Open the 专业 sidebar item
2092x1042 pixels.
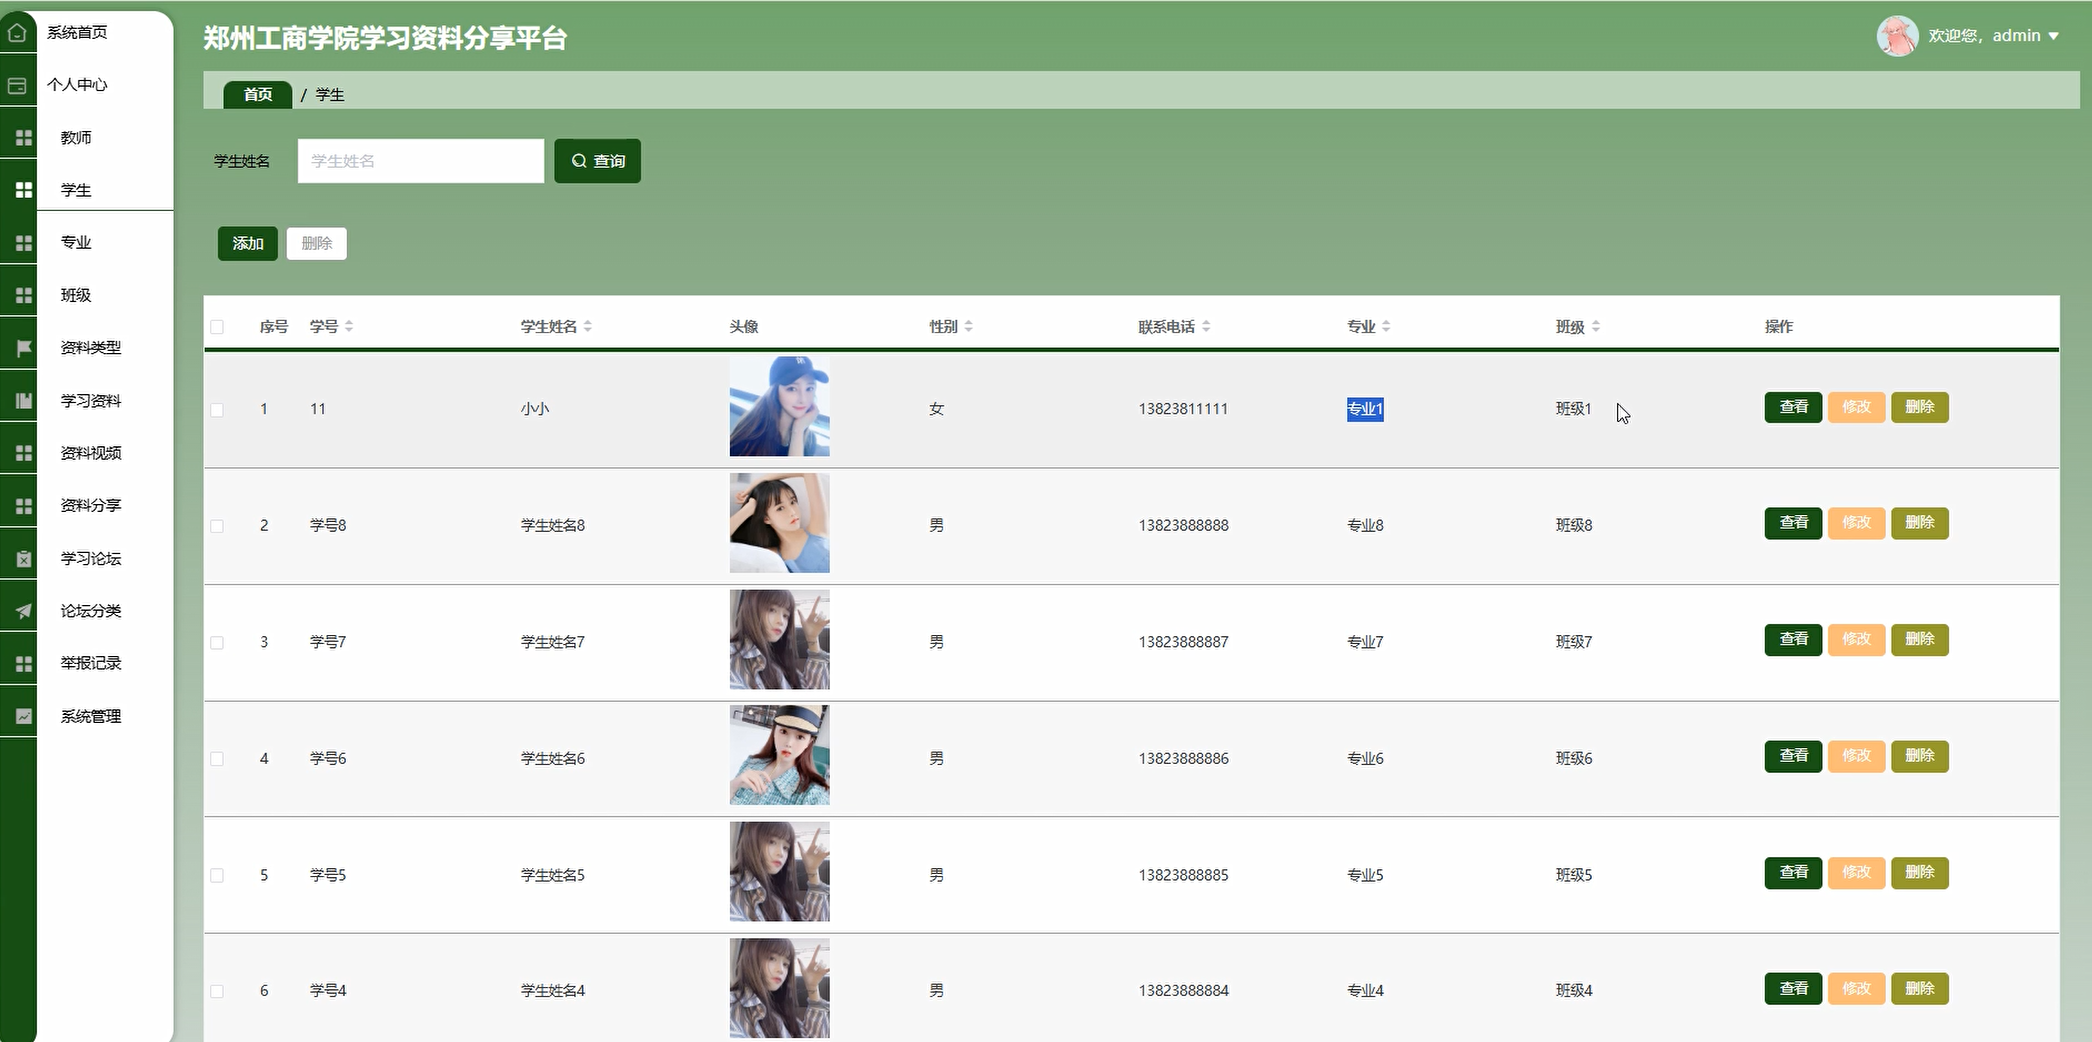(76, 243)
